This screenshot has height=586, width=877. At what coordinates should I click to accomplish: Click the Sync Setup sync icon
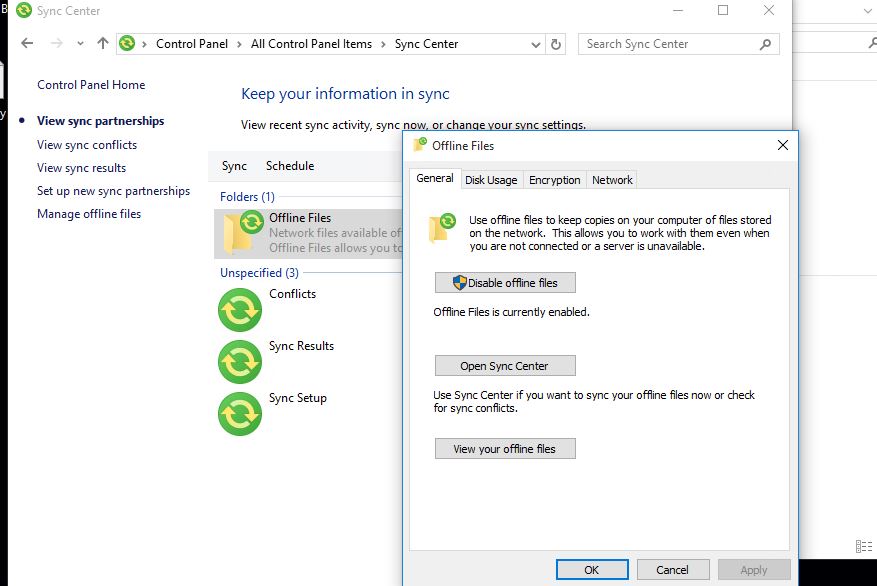pos(239,414)
